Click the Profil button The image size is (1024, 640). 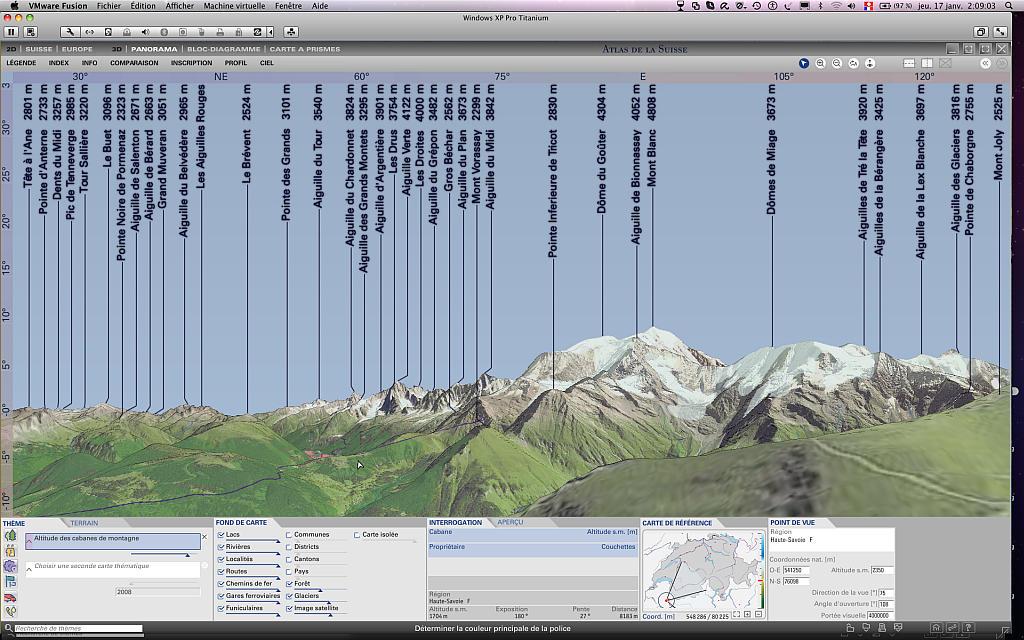236,63
